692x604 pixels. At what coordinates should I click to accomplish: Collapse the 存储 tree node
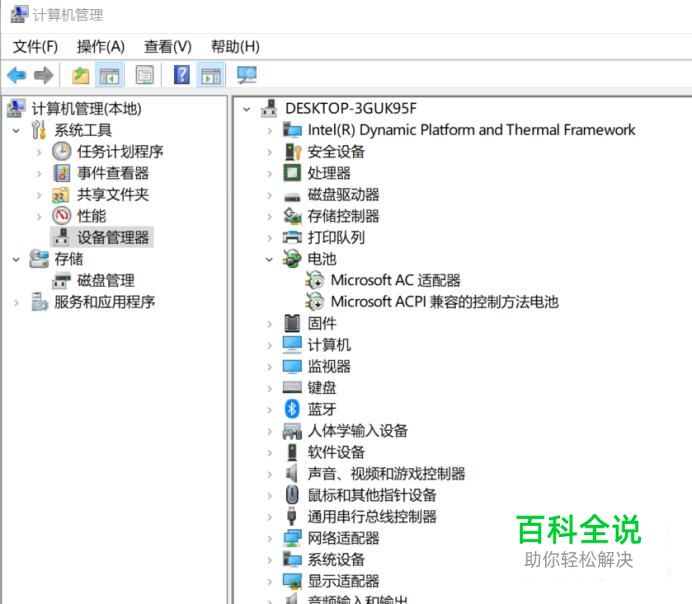[x=16, y=259]
